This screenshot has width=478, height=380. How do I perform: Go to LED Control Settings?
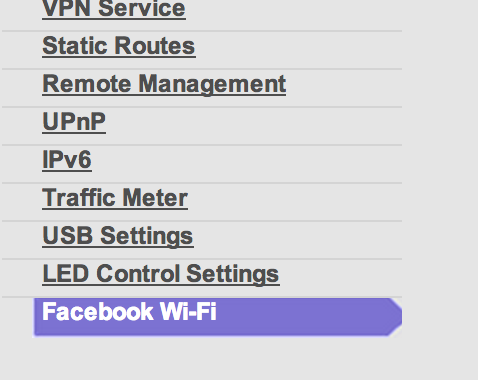point(161,274)
